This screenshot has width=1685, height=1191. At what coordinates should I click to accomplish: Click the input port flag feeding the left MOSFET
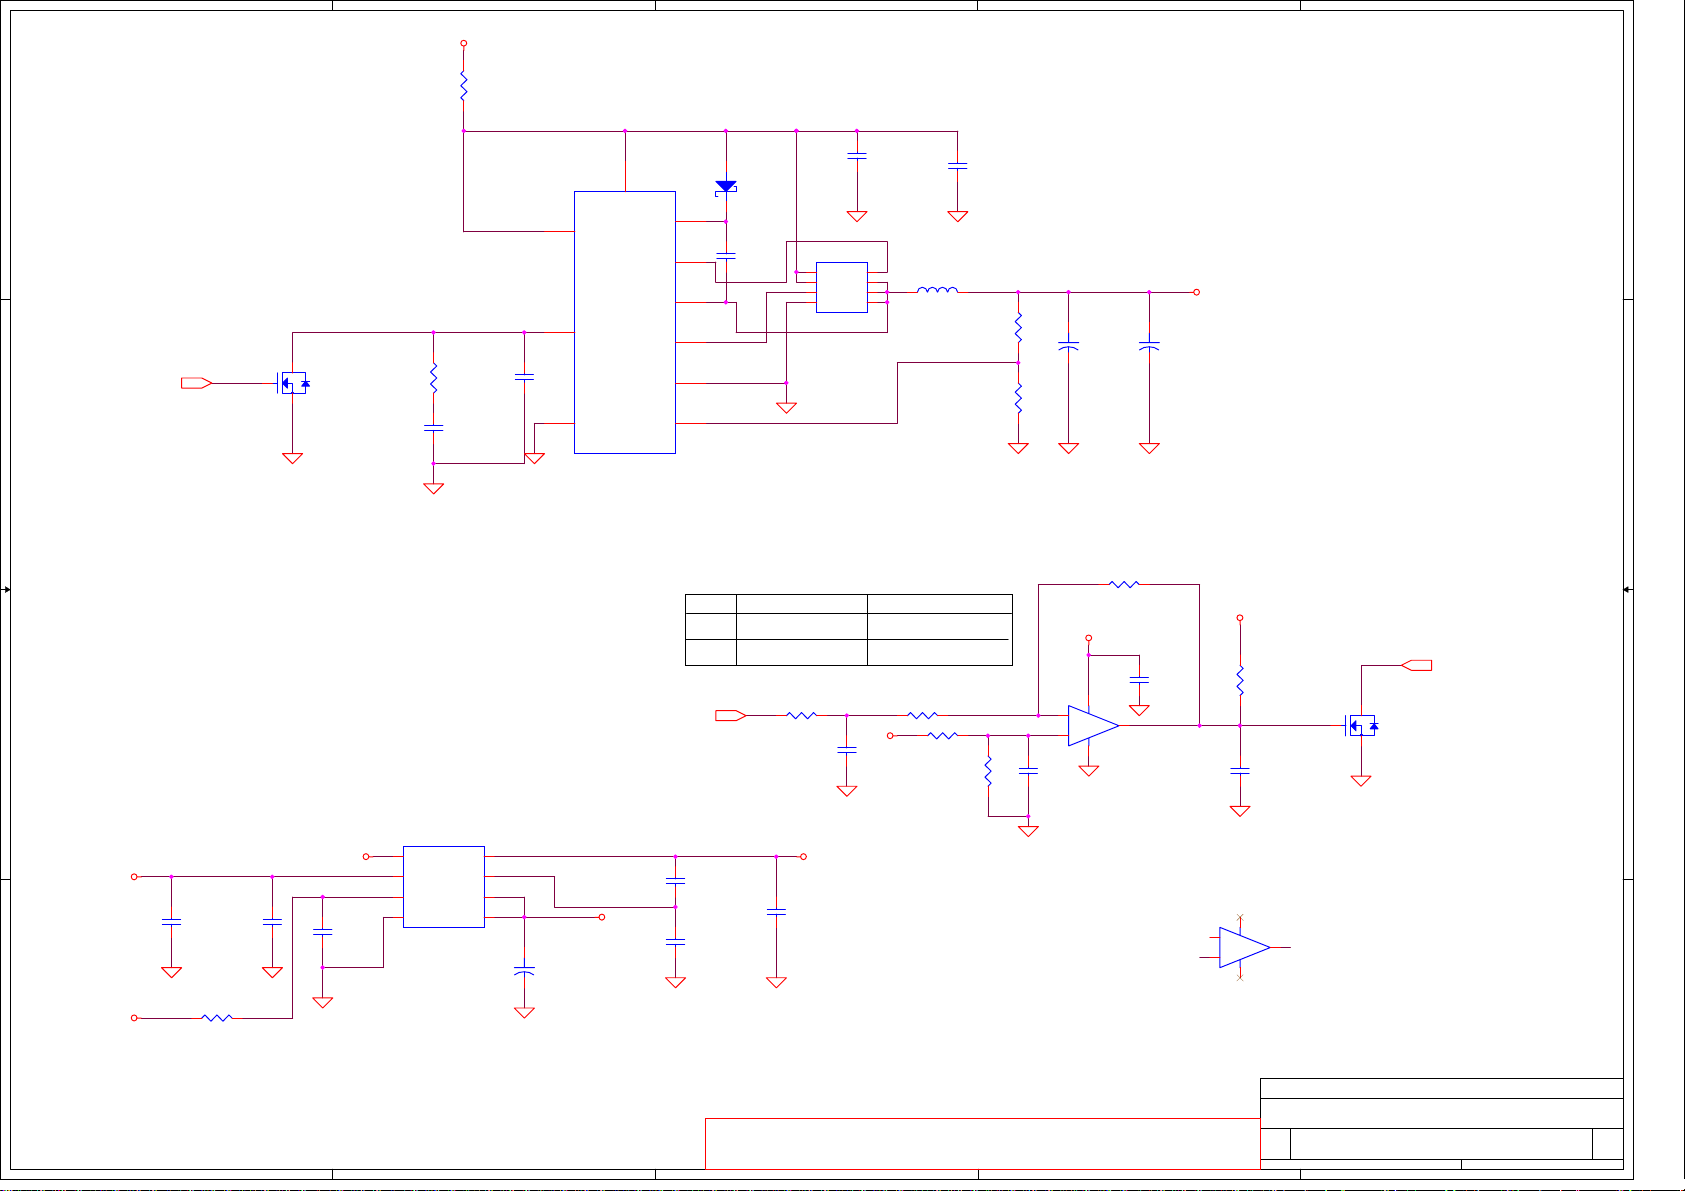196,383
